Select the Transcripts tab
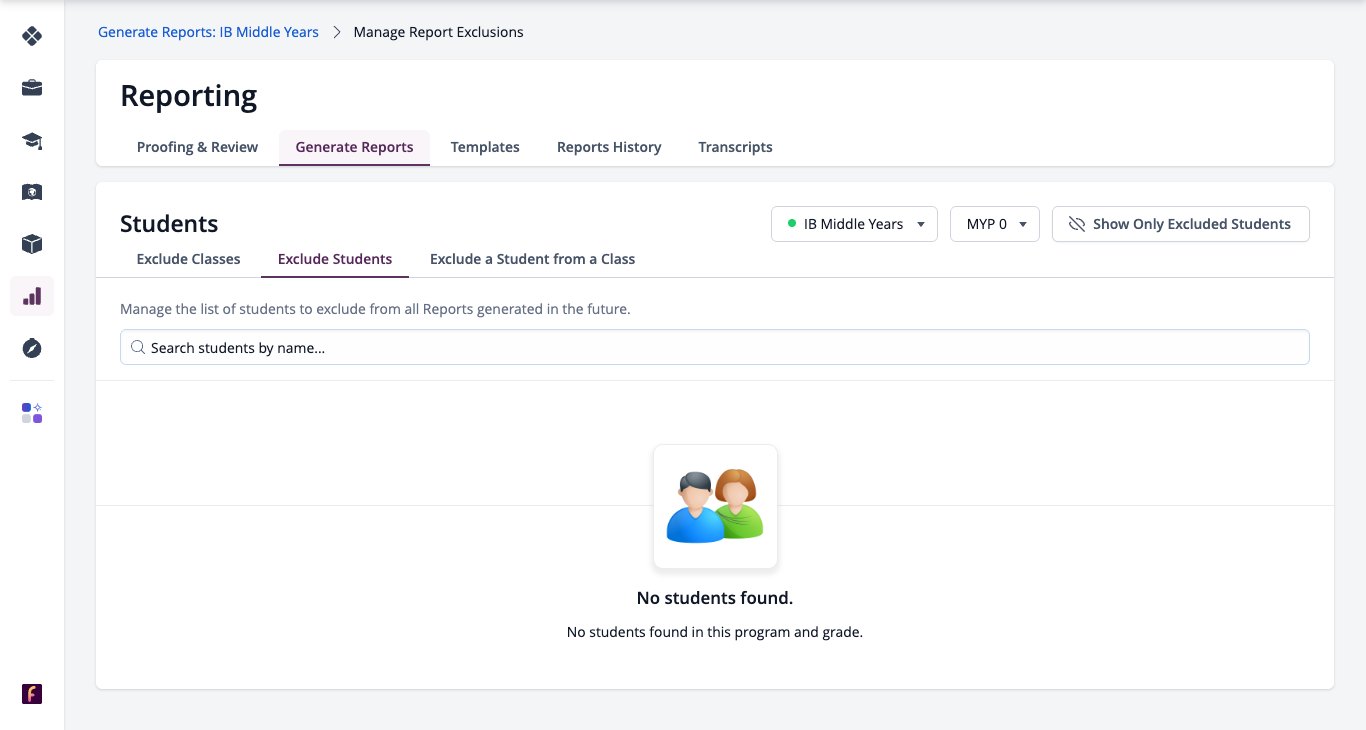This screenshot has height=730, width=1366. 735,147
